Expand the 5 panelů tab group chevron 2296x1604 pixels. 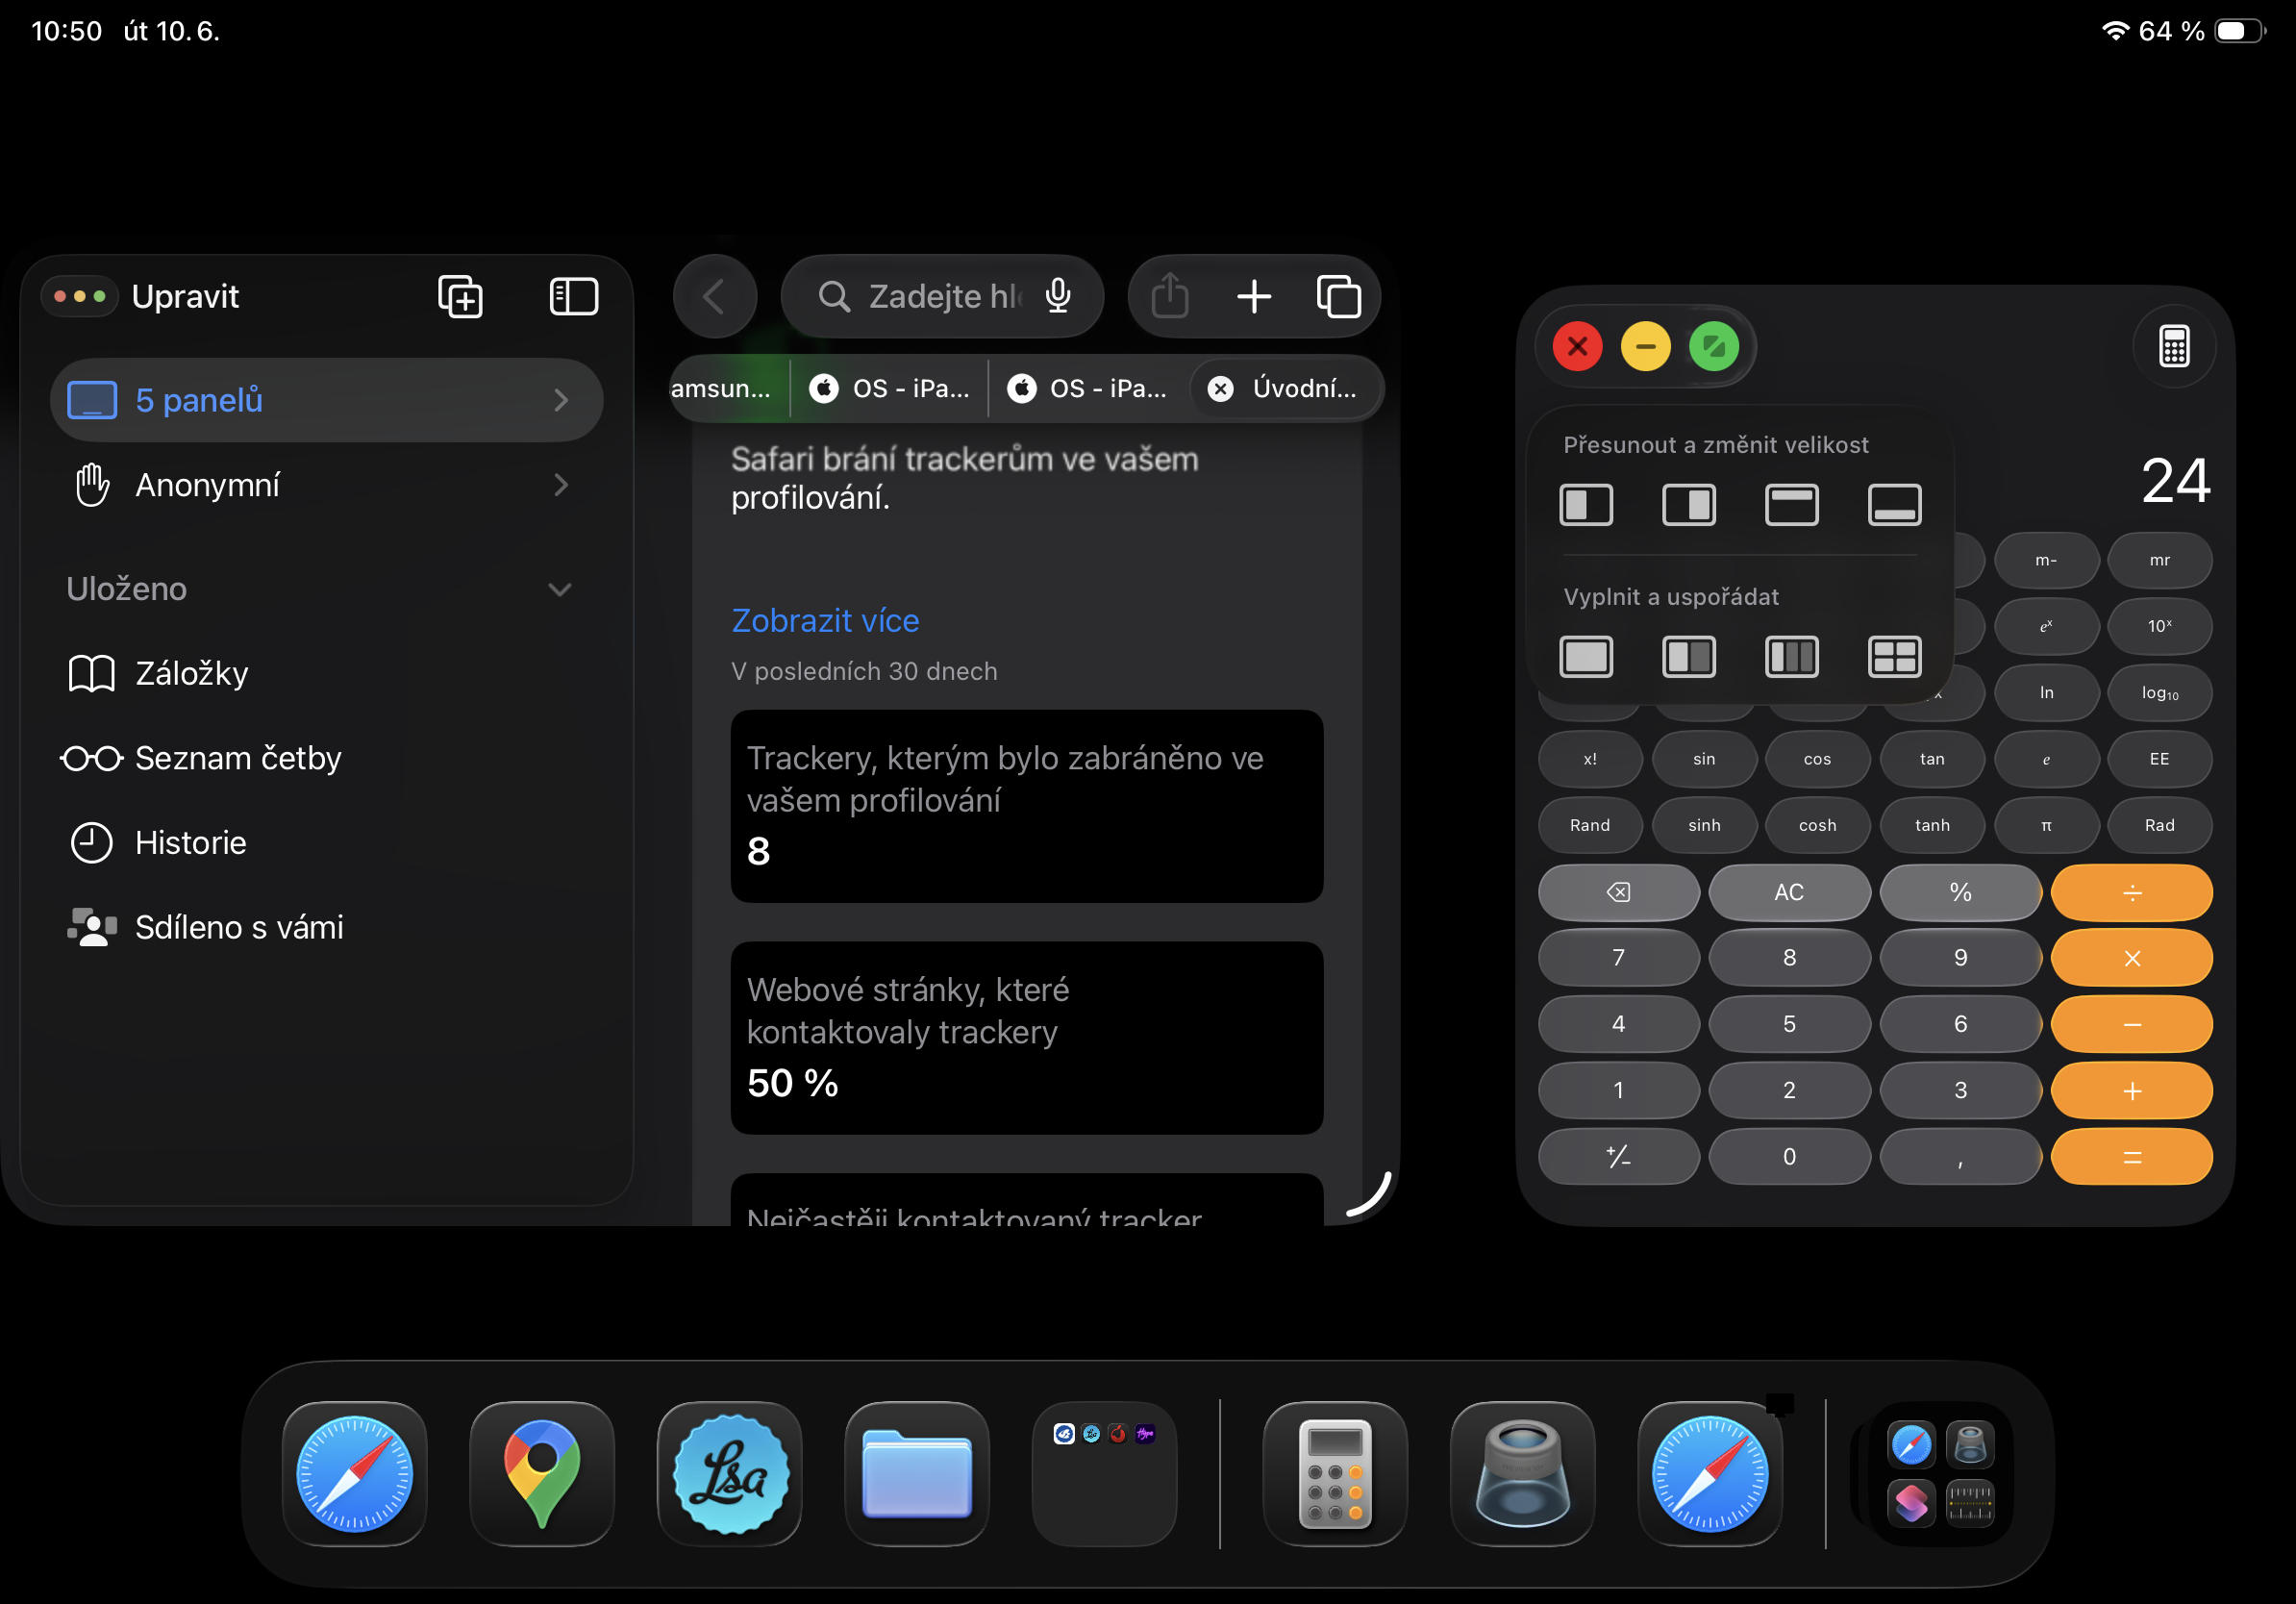point(561,401)
